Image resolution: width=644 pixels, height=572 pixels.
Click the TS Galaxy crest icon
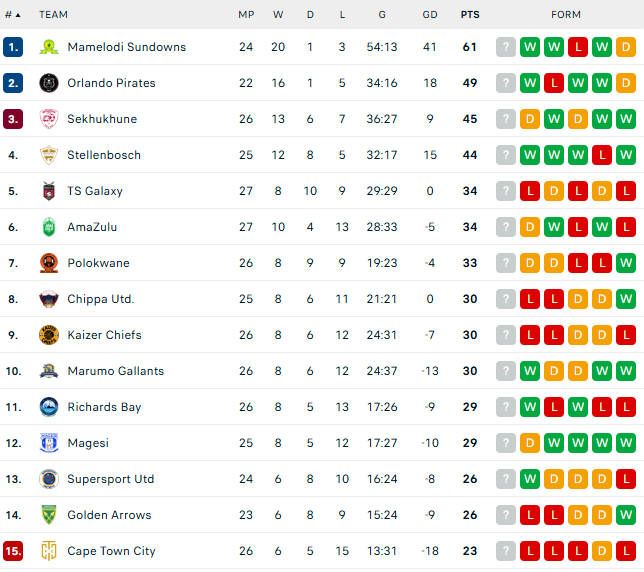[x=49, y=191]
